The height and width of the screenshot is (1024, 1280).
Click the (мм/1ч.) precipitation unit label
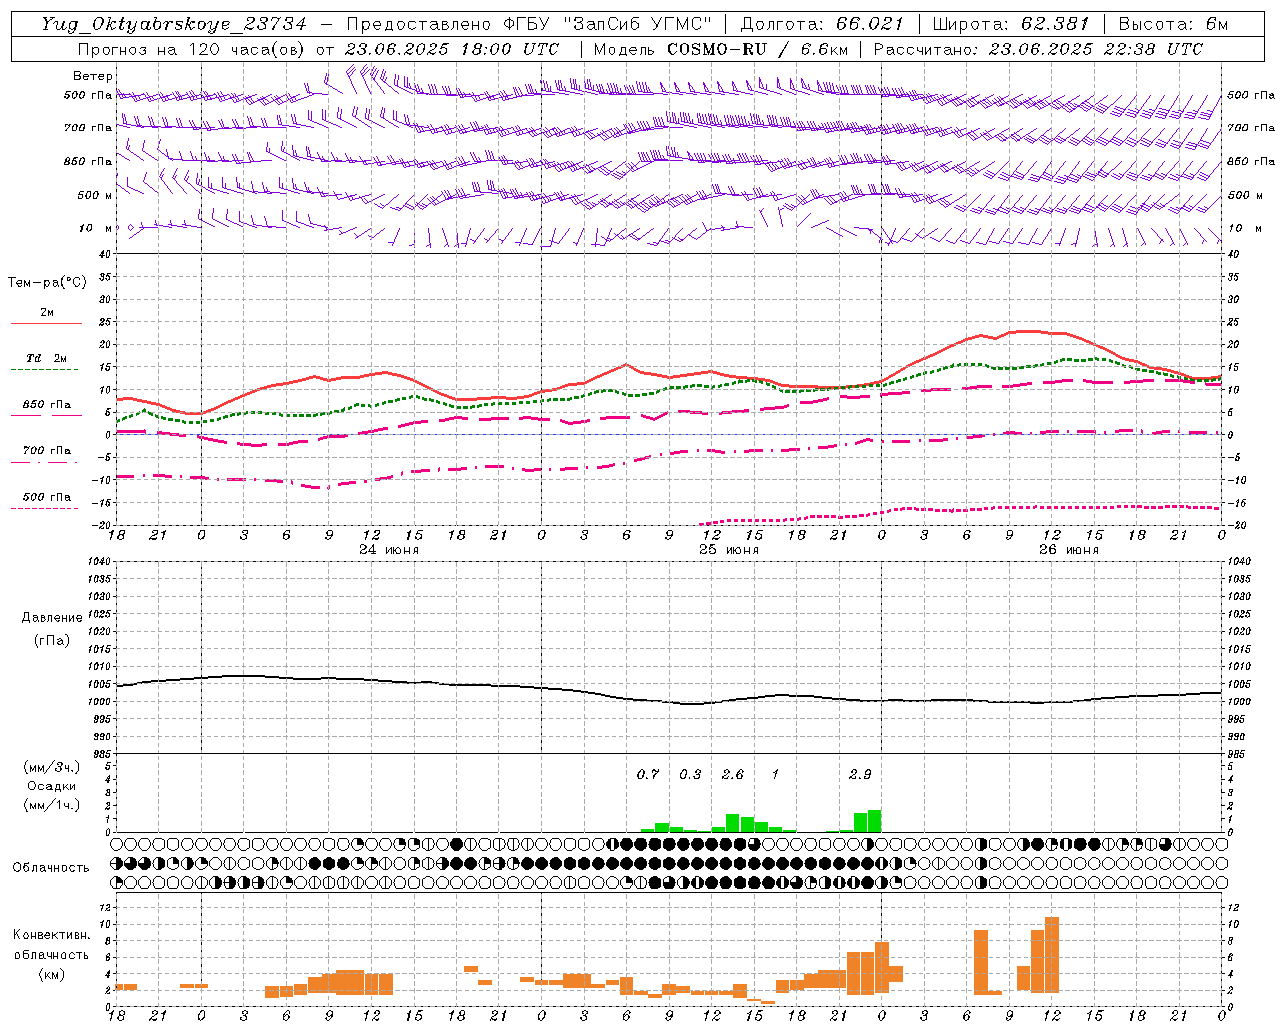coord(52,805)
